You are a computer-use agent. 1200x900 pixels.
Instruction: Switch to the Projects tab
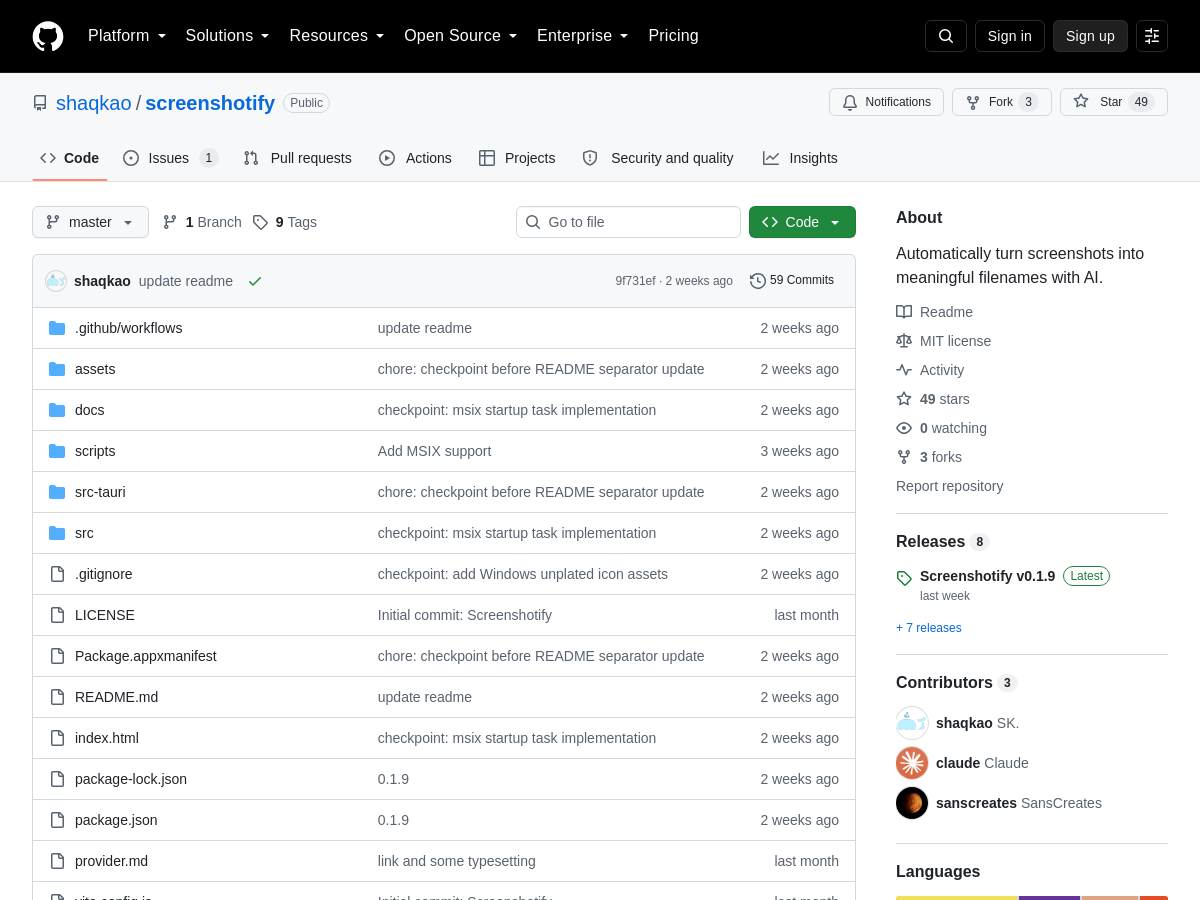517,158
